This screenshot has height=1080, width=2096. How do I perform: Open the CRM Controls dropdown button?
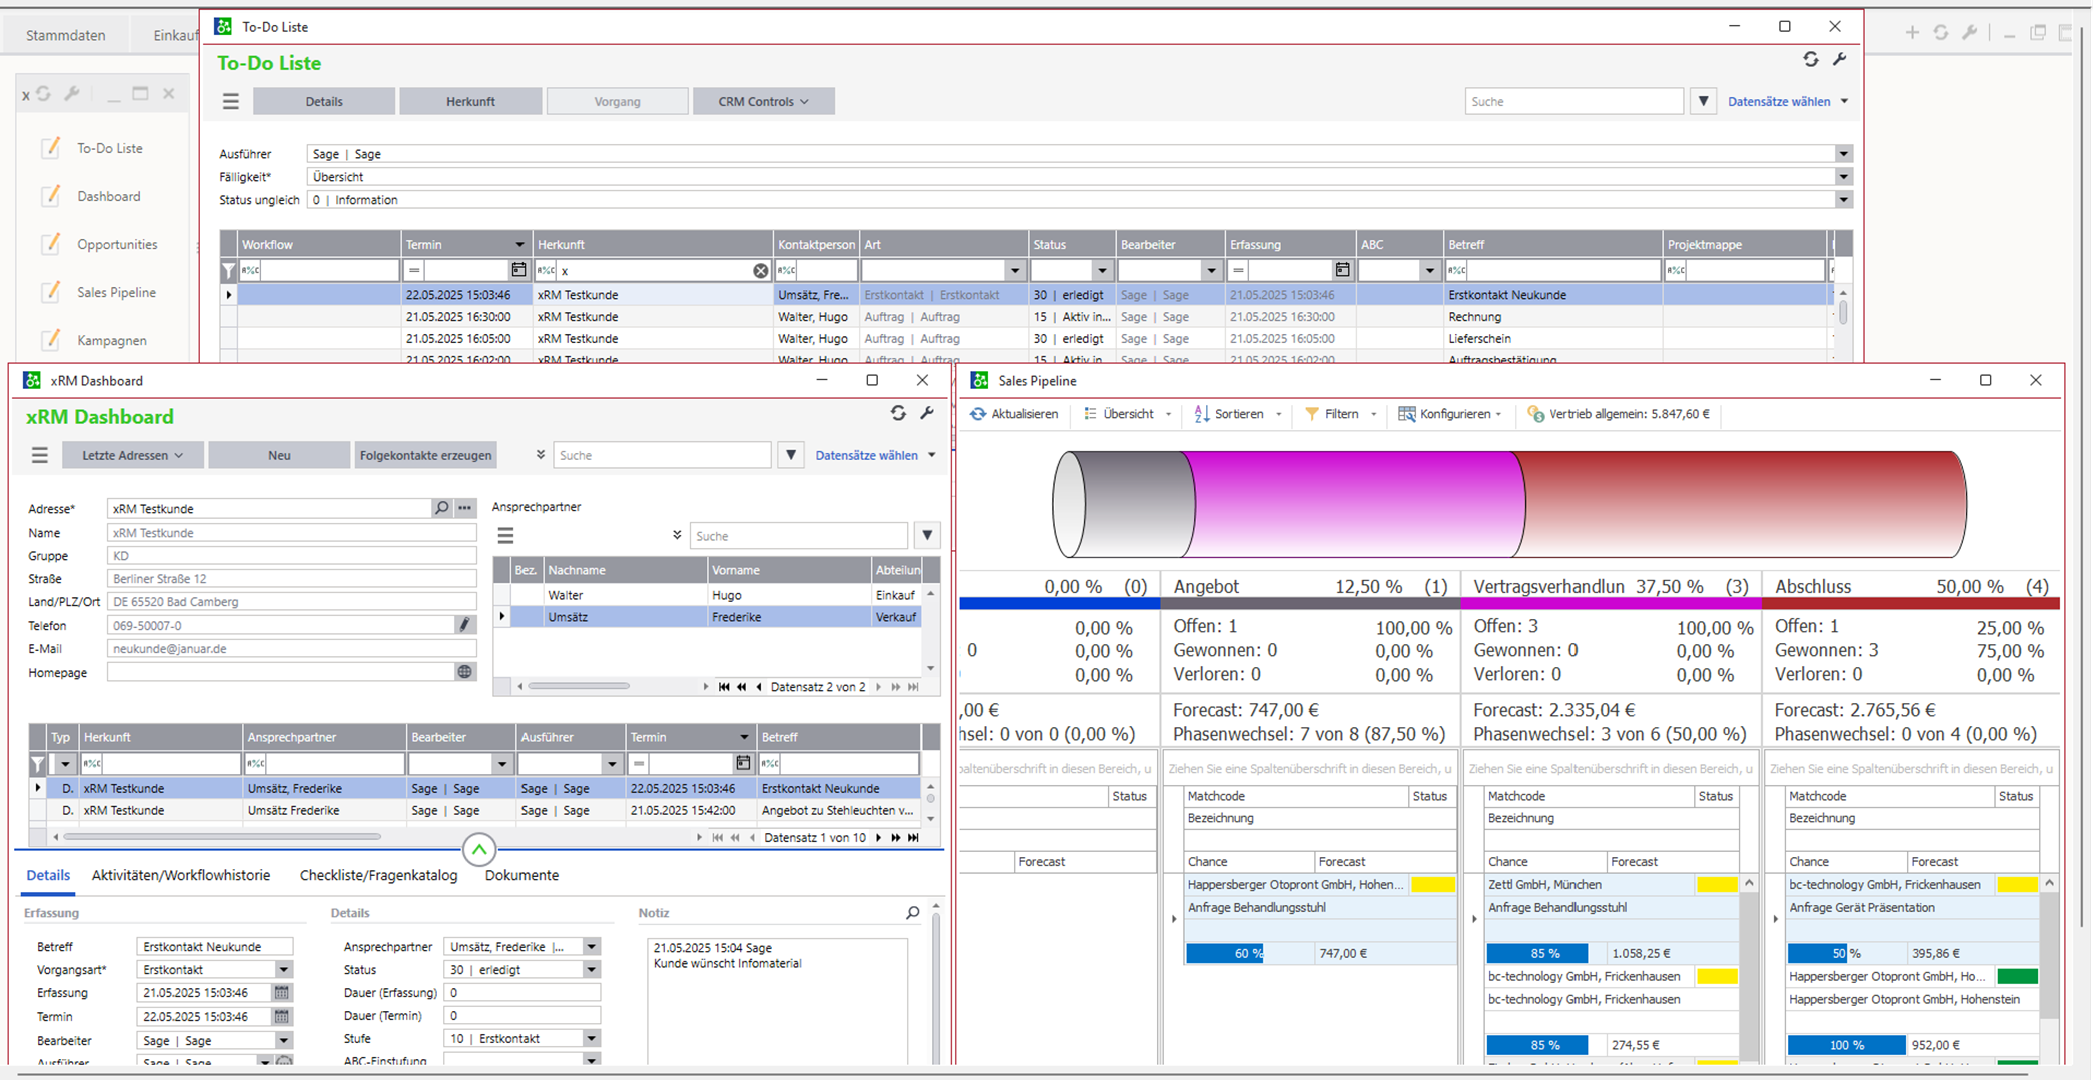pyautogui.click(x=763, y=101)
